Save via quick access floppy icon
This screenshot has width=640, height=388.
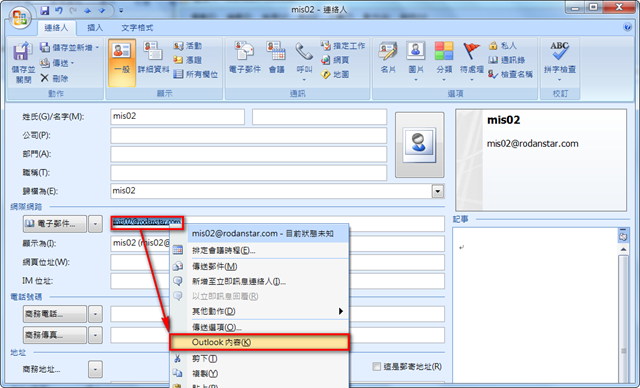[45, 11]
